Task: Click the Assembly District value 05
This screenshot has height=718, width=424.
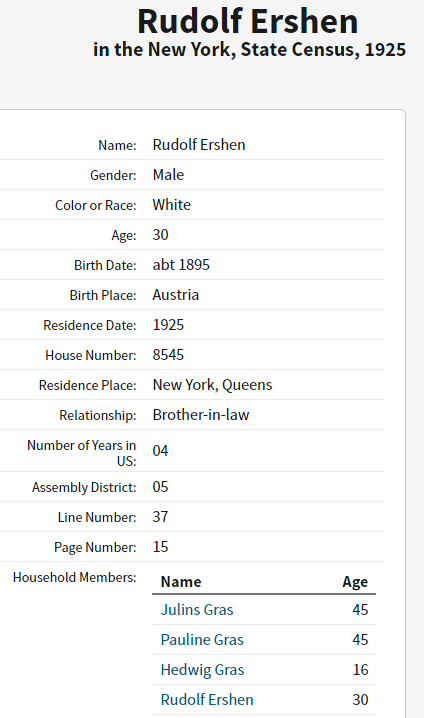Action: [x=160, y=486]
